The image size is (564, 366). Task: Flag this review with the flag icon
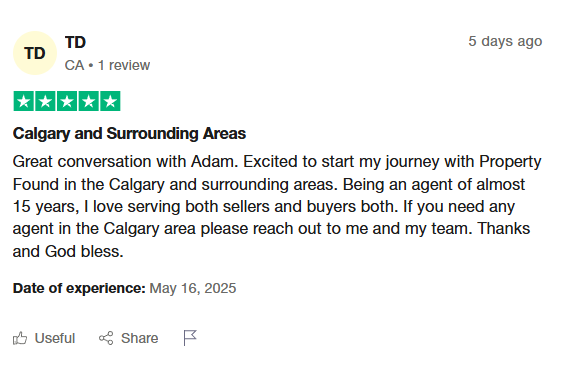tap(190, 338)
